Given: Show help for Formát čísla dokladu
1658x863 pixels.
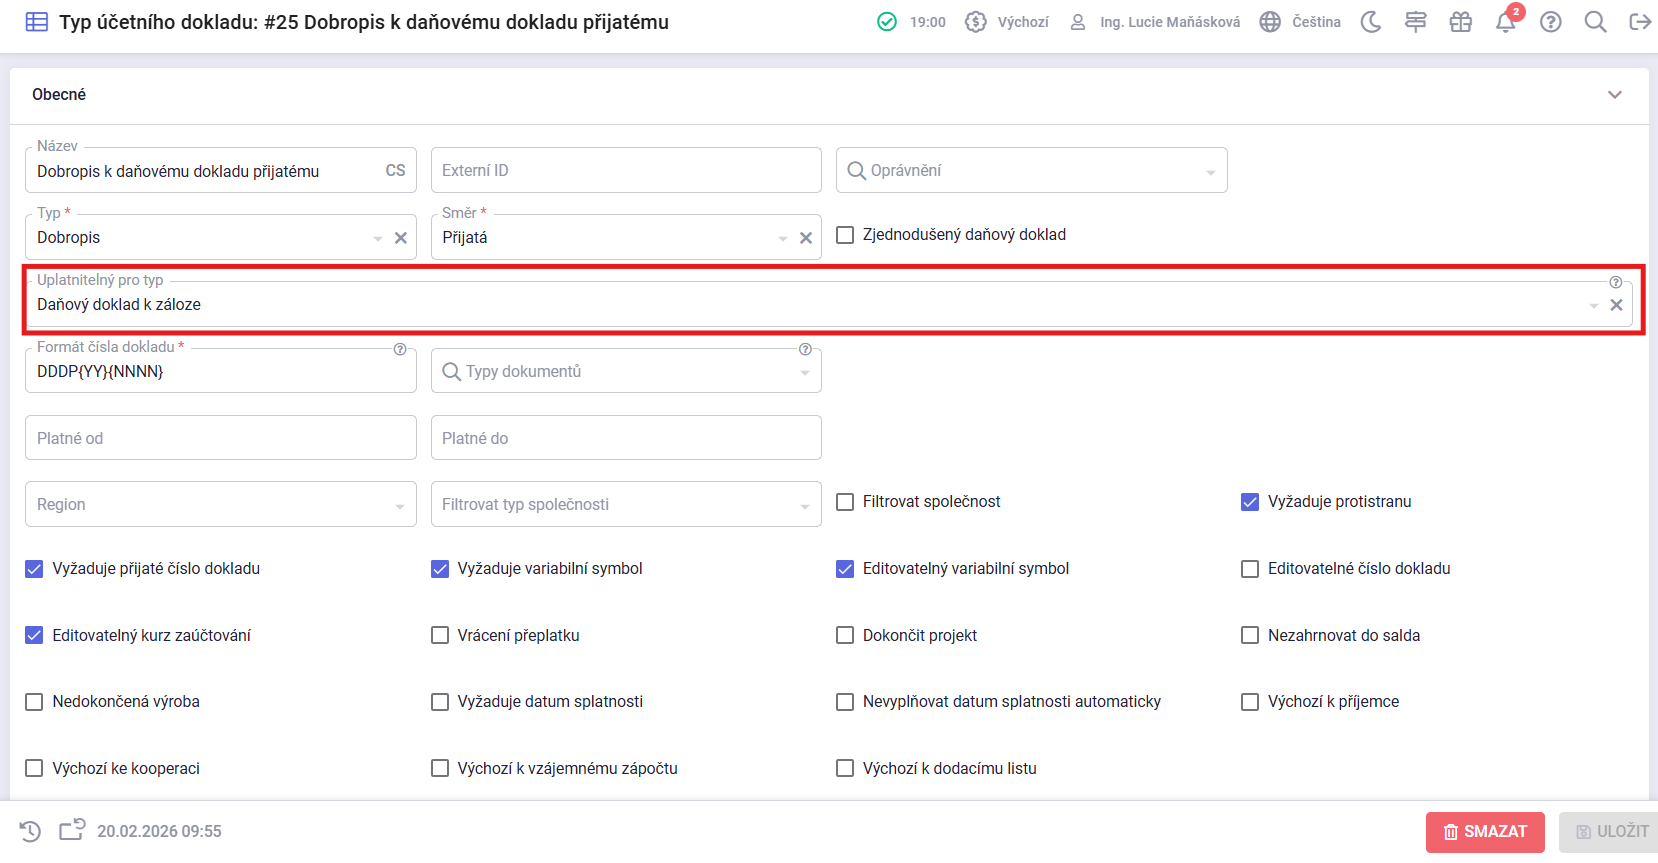Looking at the screenshot, I should 400,349.
